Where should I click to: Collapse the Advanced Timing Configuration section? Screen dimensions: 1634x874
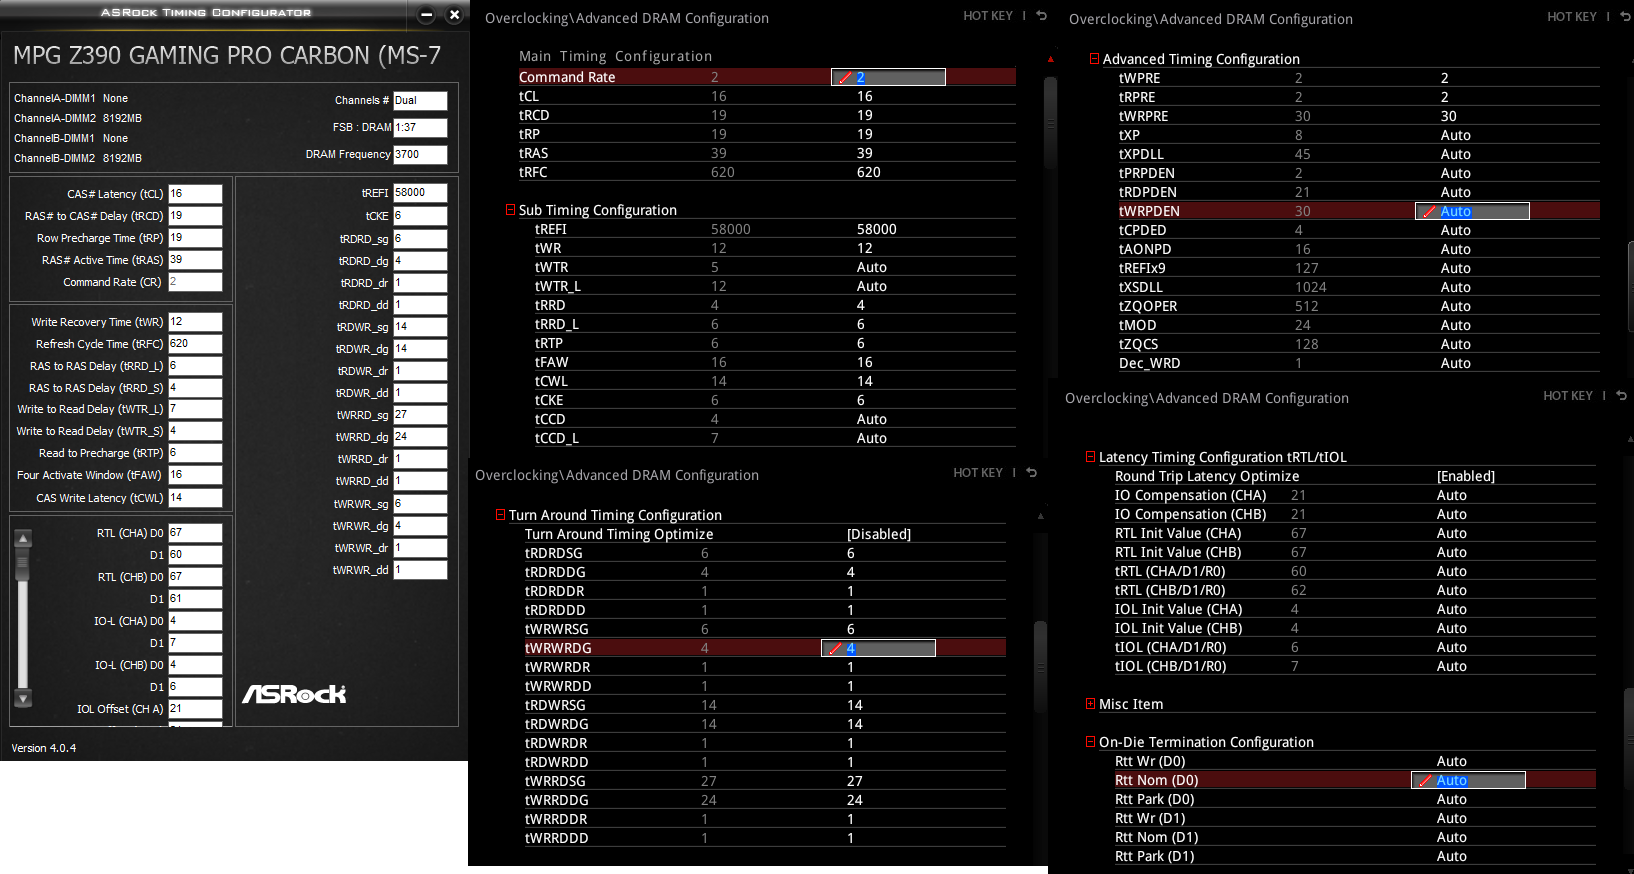(1094, 59)
